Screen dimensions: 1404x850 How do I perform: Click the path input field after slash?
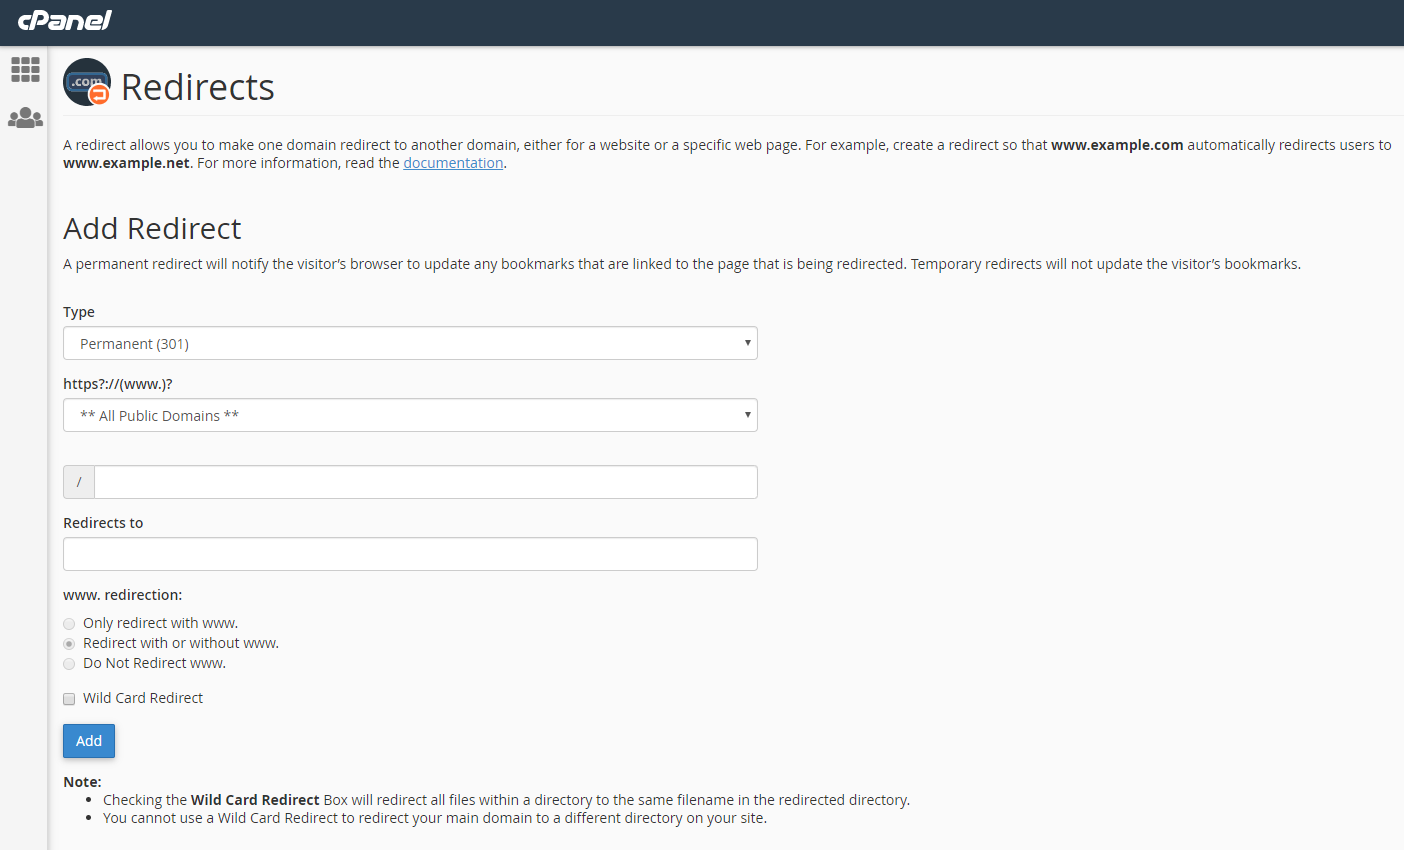point(425,482)
